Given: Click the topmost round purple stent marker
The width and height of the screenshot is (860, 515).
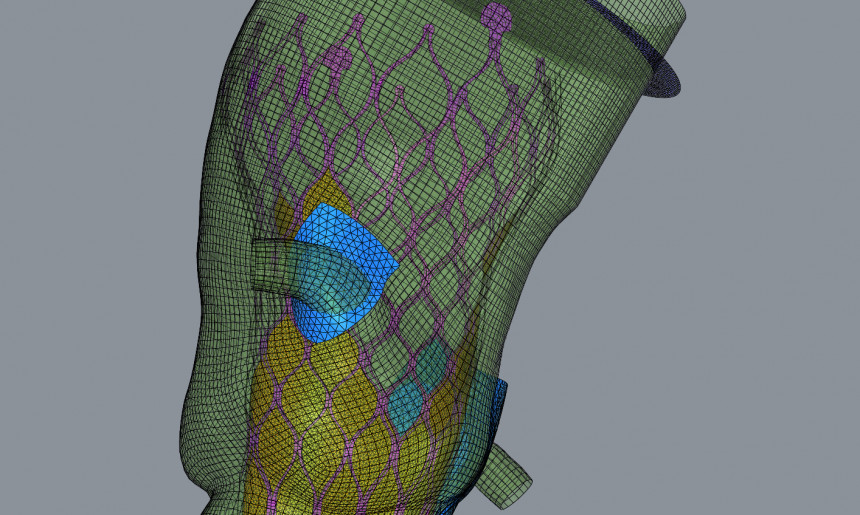Looking at the screenshot, I should tap(496, 18).
